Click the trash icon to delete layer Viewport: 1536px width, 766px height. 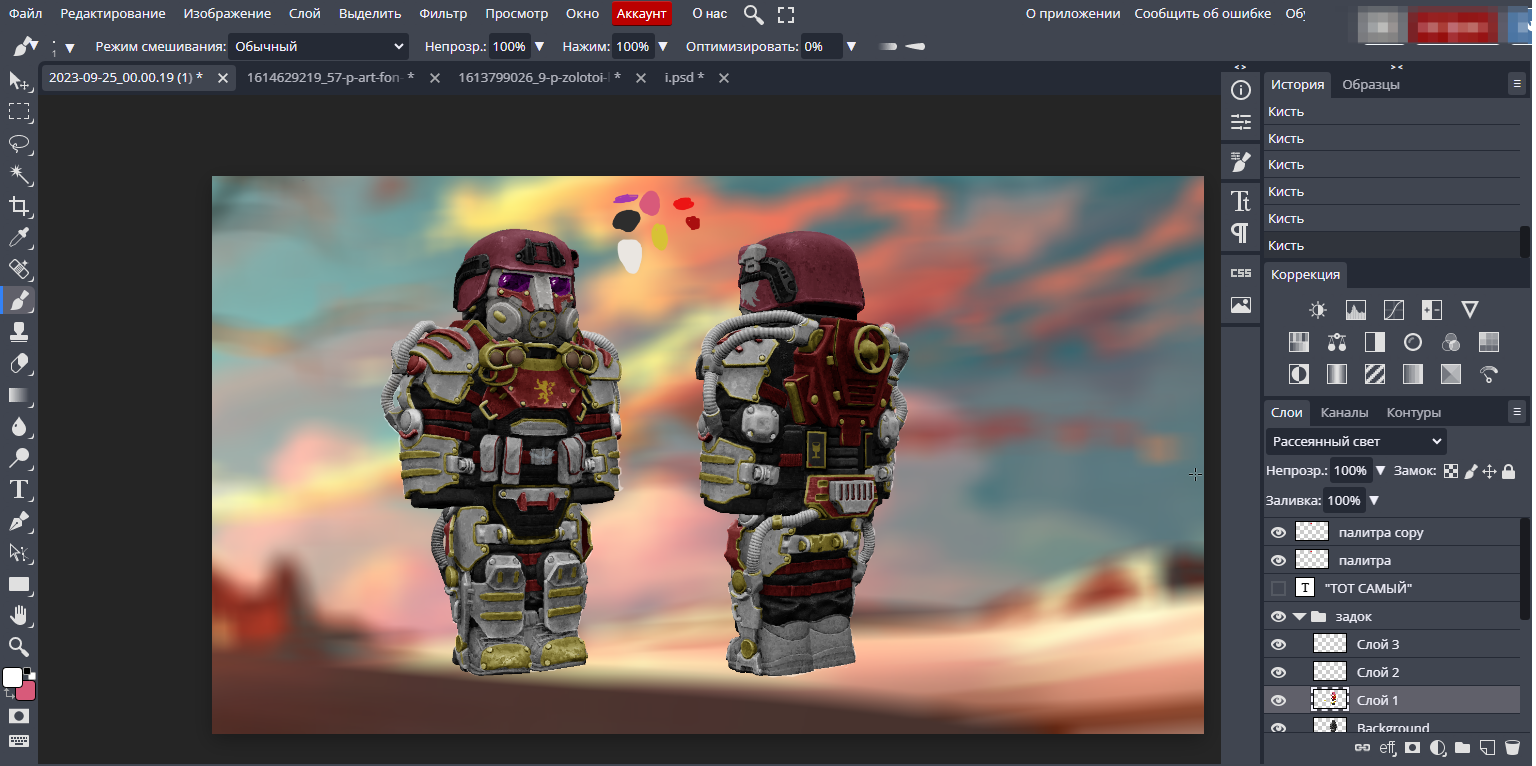coord(1512,747)
